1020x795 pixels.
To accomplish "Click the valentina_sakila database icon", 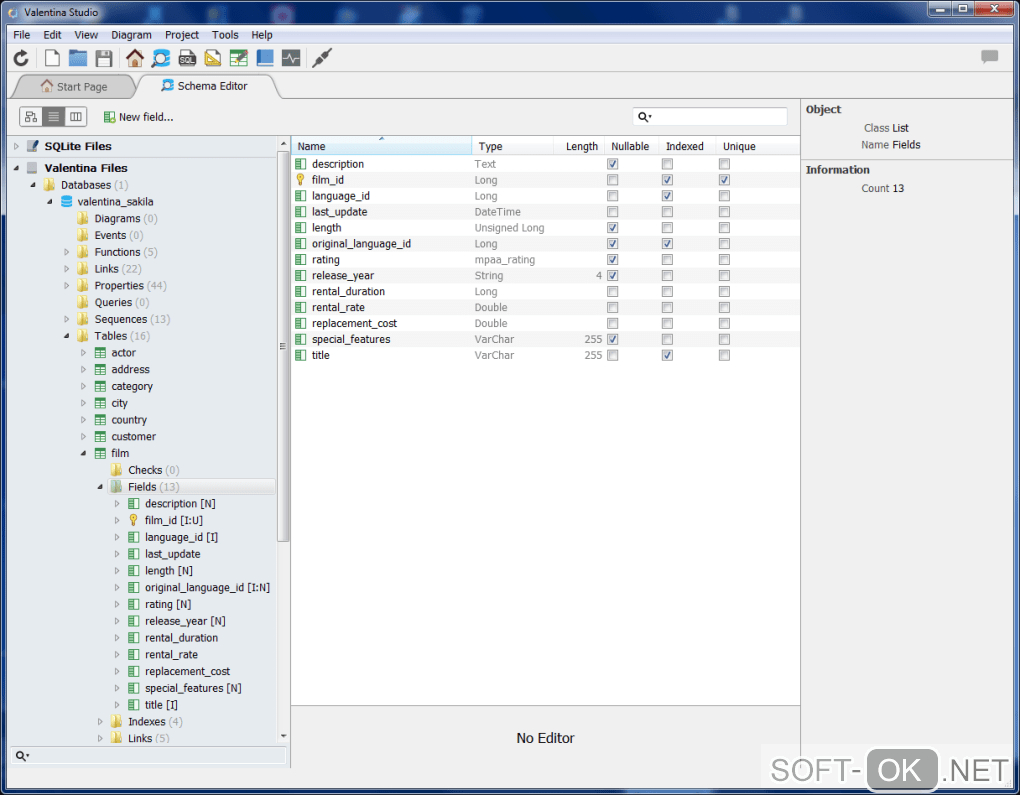I will tap(66, 202).
